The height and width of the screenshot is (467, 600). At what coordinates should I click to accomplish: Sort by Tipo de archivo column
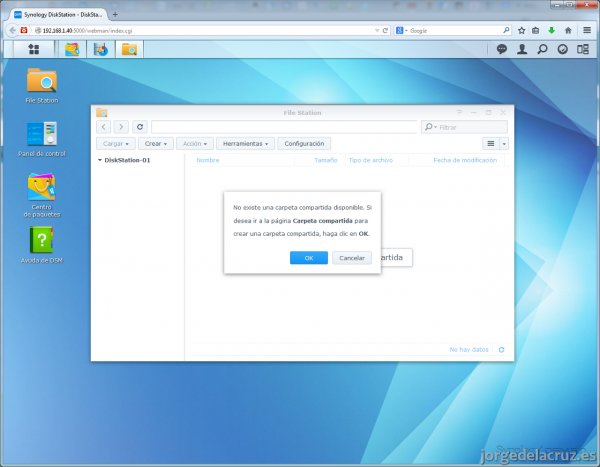(371, 160)
